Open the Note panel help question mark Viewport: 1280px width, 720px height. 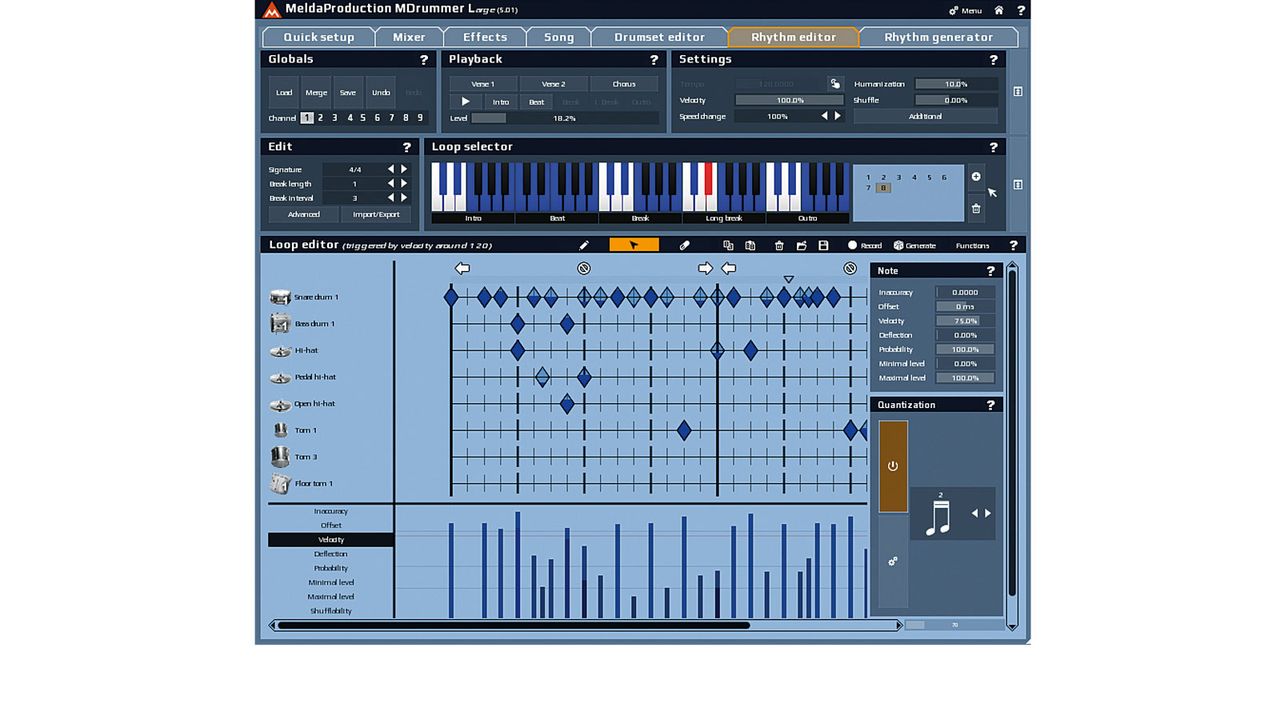point(991,271)
